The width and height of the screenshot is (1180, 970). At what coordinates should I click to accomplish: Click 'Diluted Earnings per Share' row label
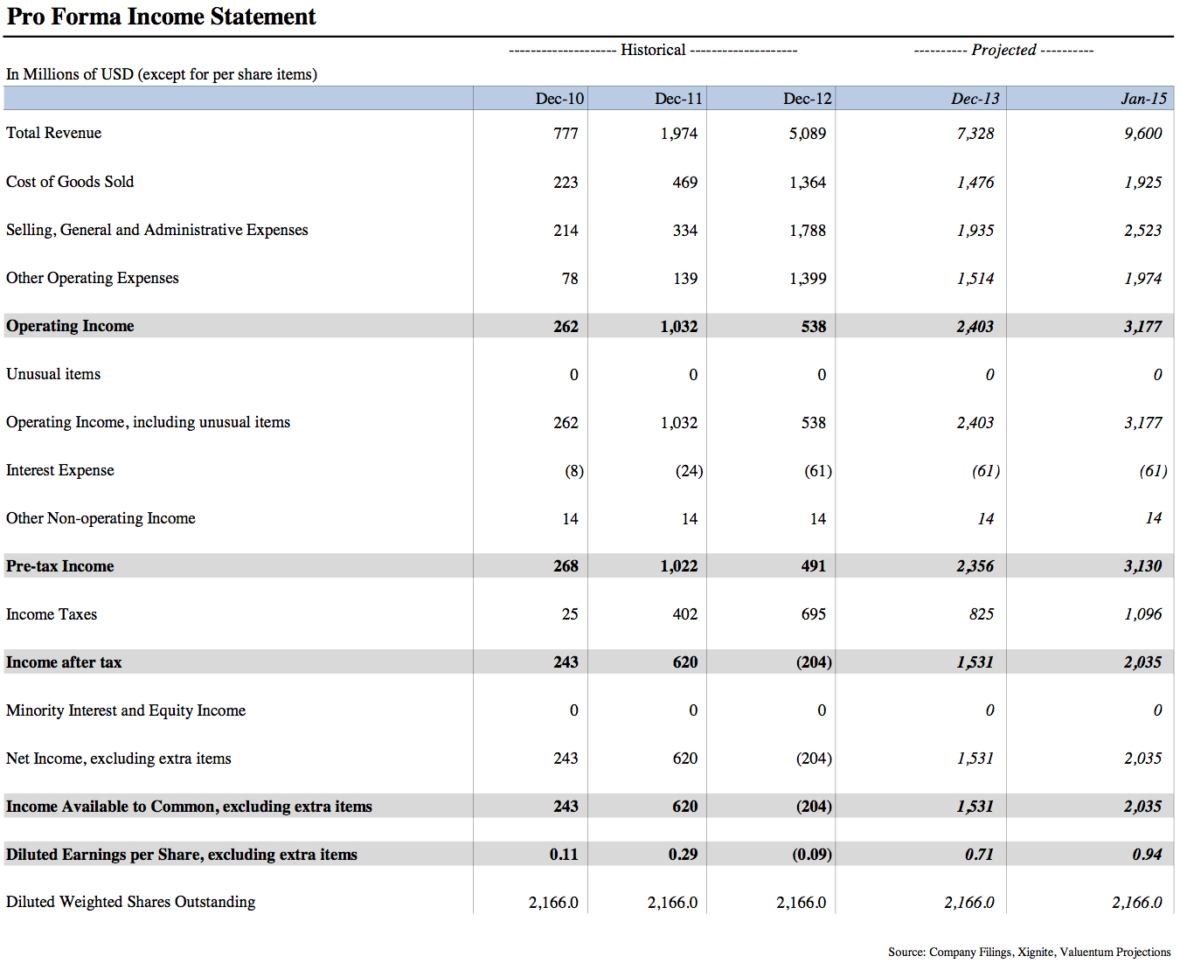(181, 855)
